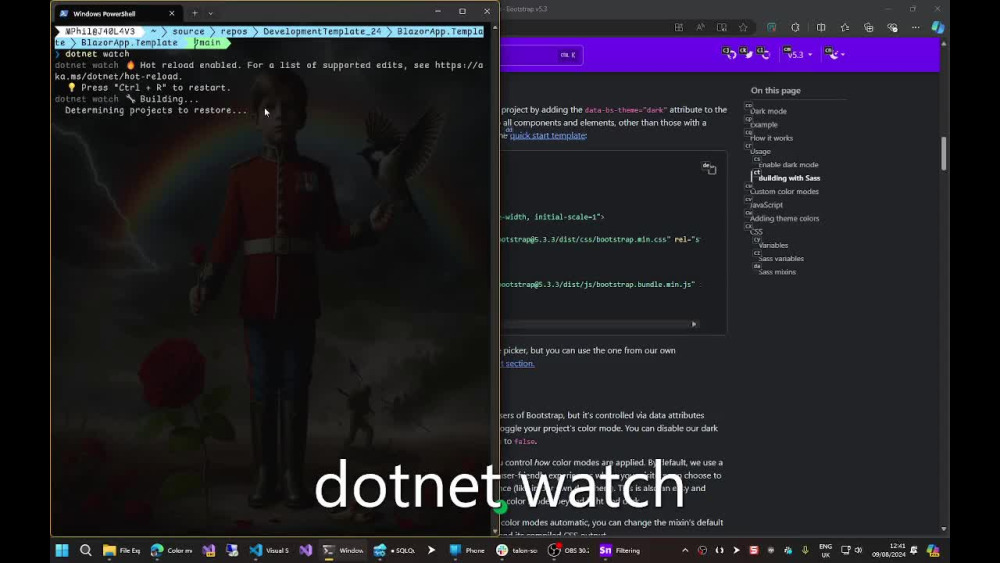
Task: Go to 'Usage' section link
Action: pos(760,151)
